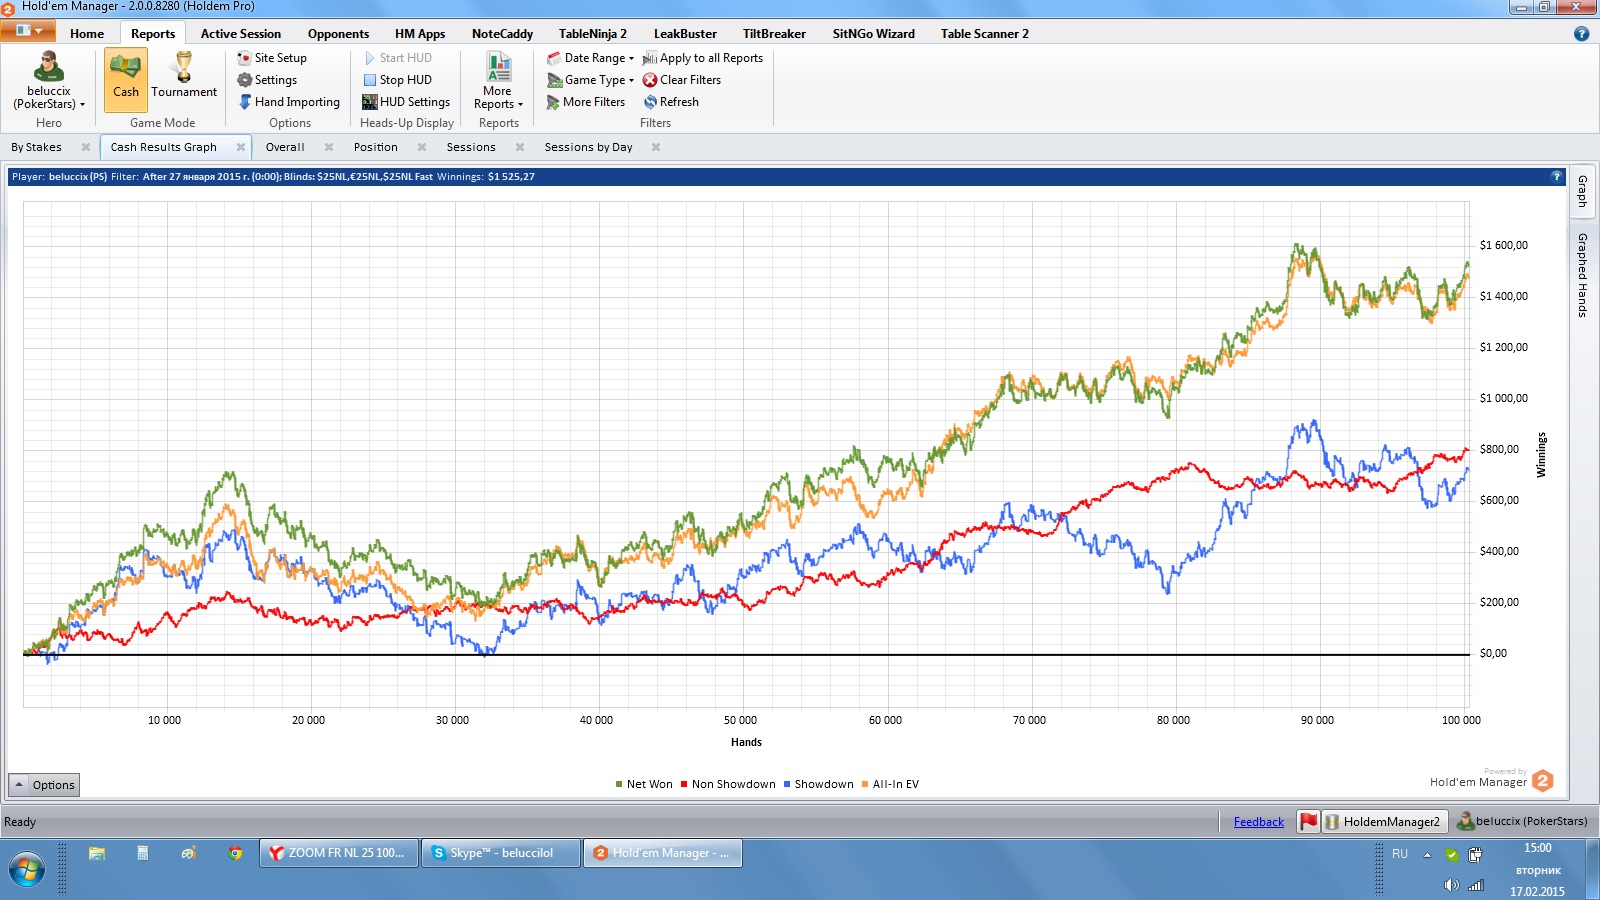Open the LeakBuster tab
This screenshot has height=900, width=1600.
(685, 33)
